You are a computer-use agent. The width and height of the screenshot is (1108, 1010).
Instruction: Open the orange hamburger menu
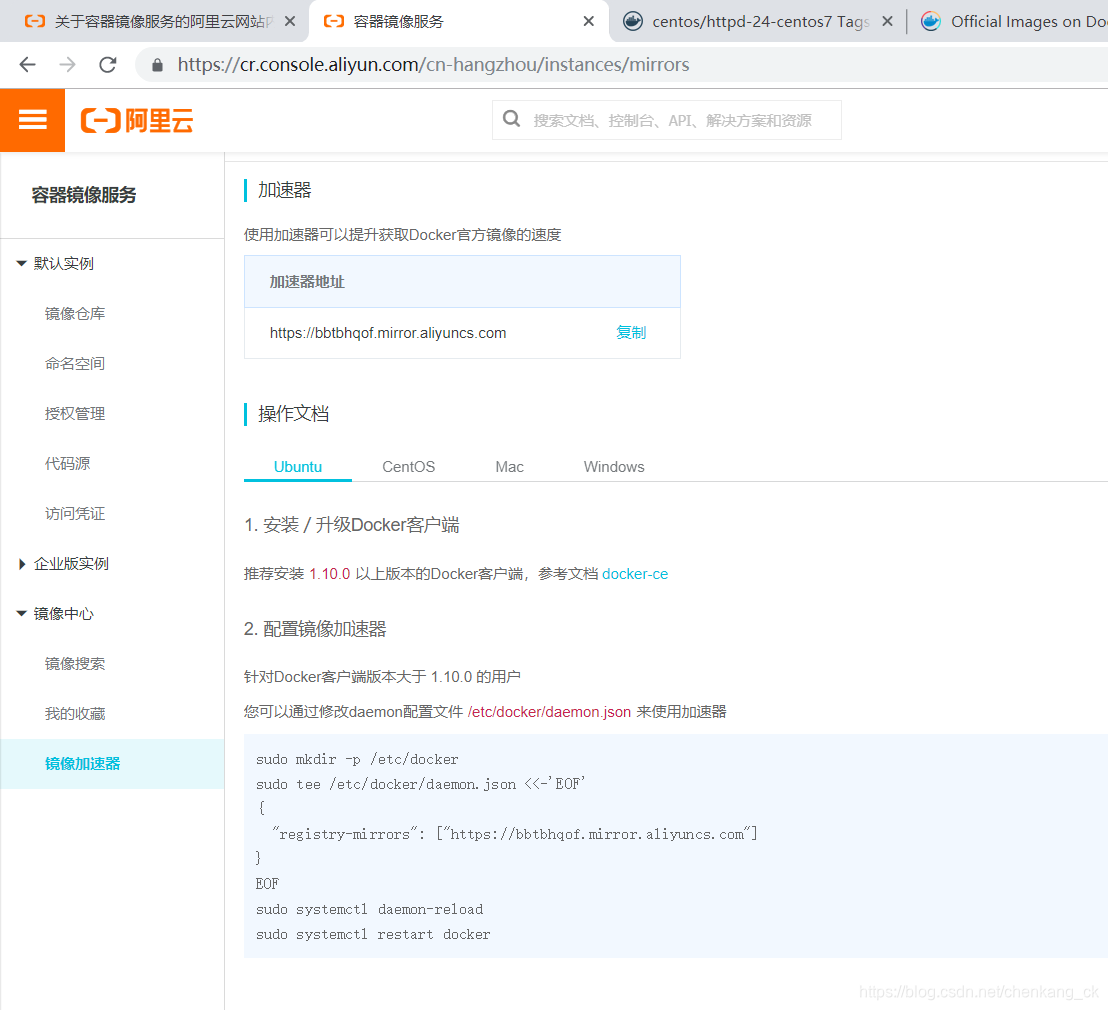(x=33, y=120)
